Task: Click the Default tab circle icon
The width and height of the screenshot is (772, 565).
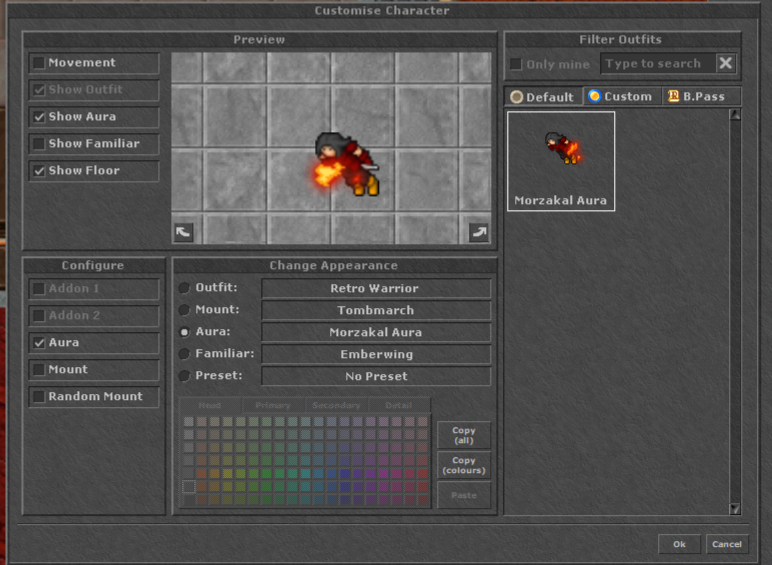Action: 516,97
